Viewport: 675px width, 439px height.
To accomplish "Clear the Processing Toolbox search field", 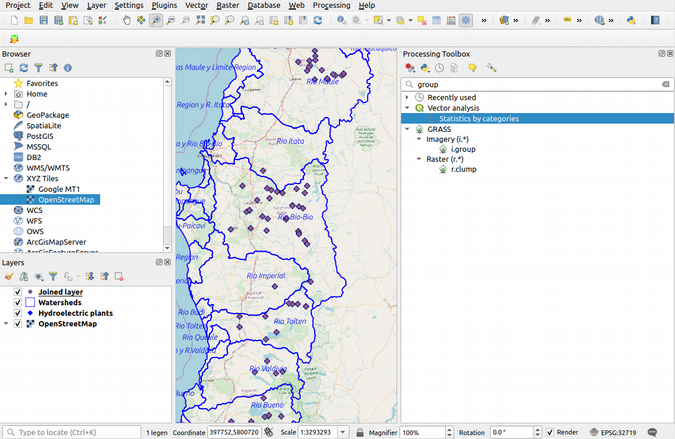I will click(665, 85).
